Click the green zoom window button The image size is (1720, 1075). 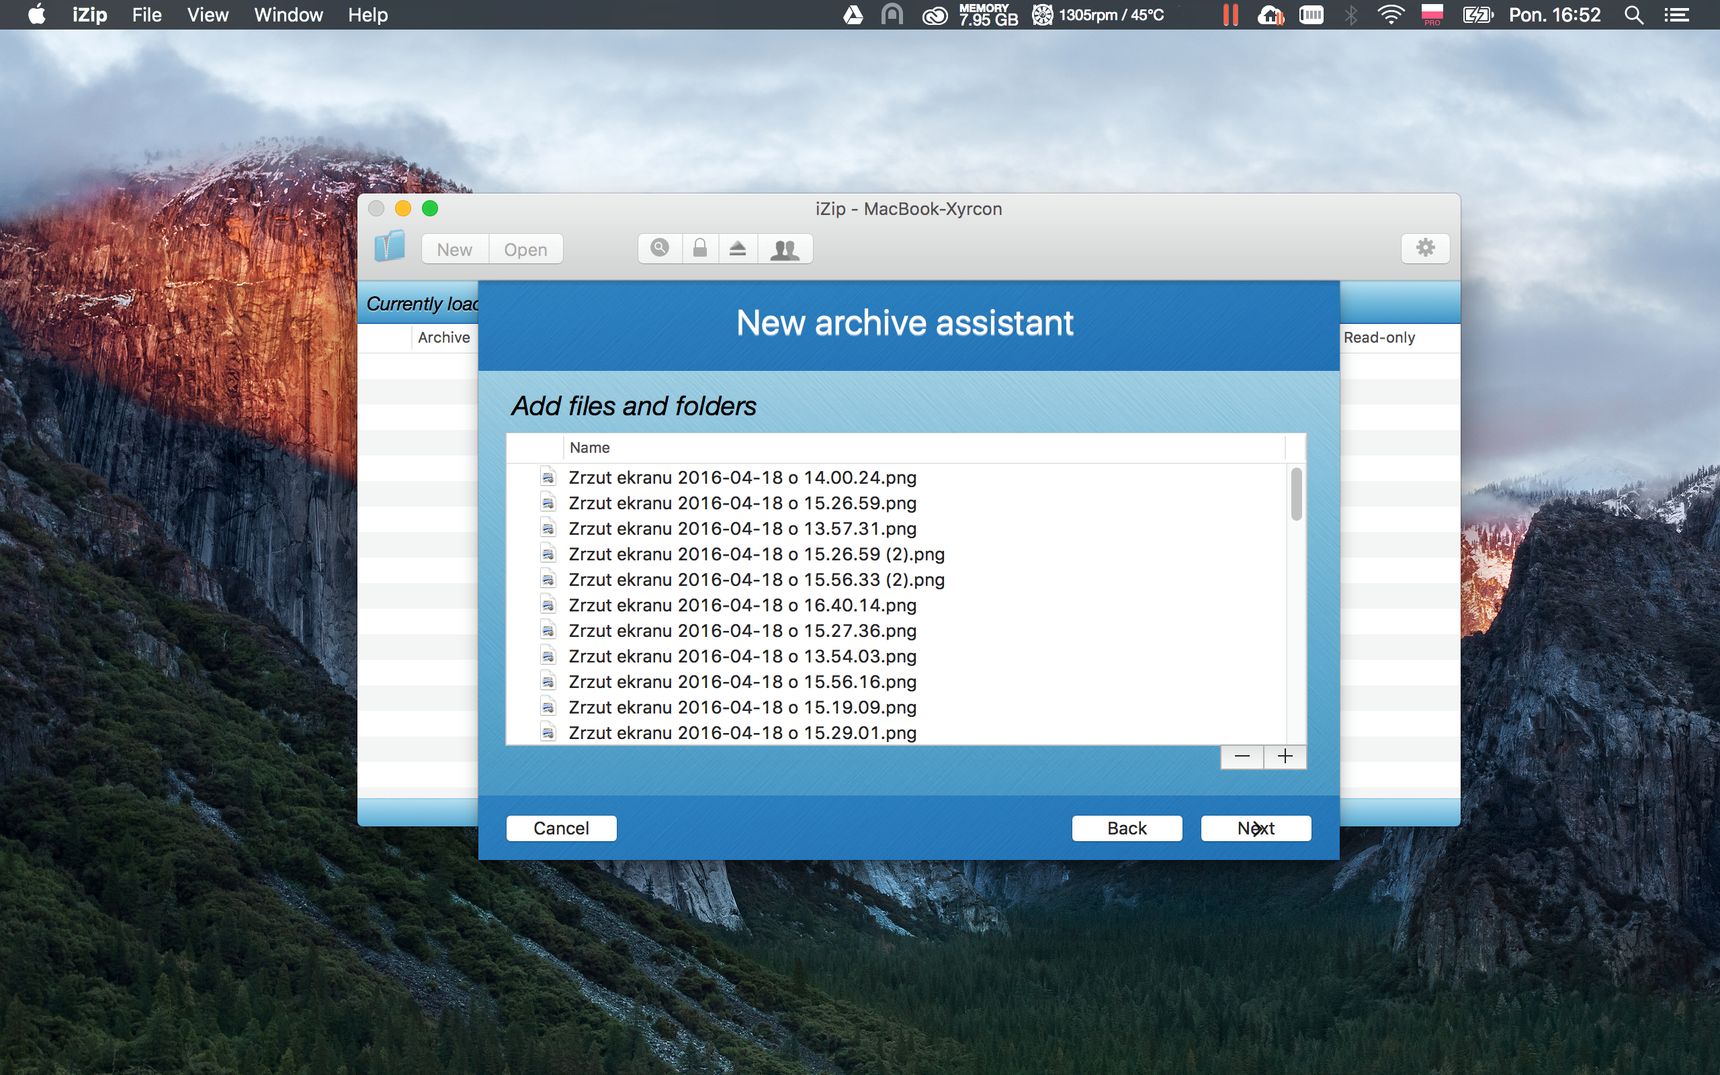click(430, 208)
